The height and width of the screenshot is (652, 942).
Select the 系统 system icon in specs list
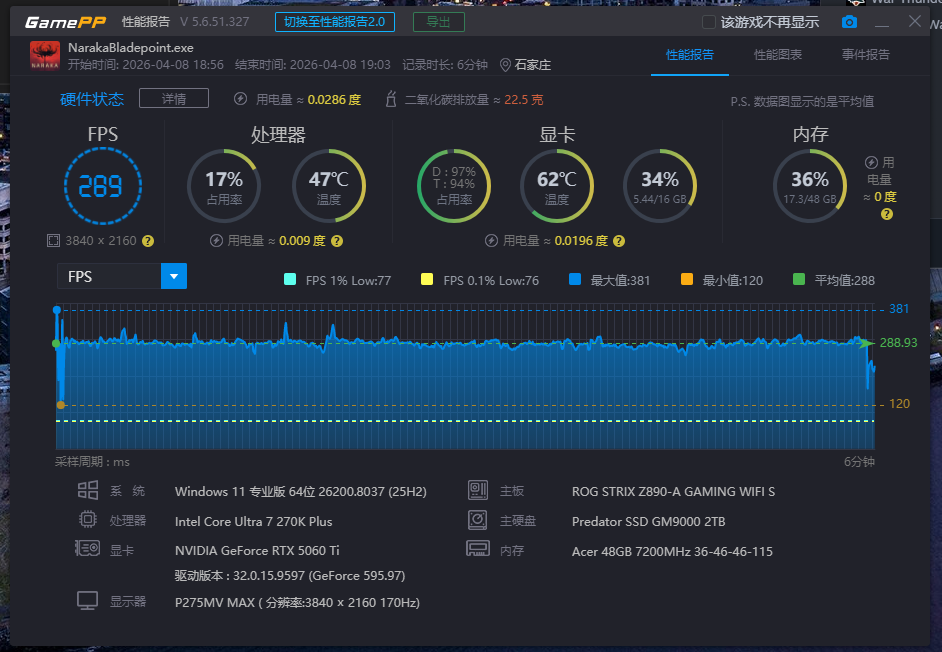pos(88,490)
